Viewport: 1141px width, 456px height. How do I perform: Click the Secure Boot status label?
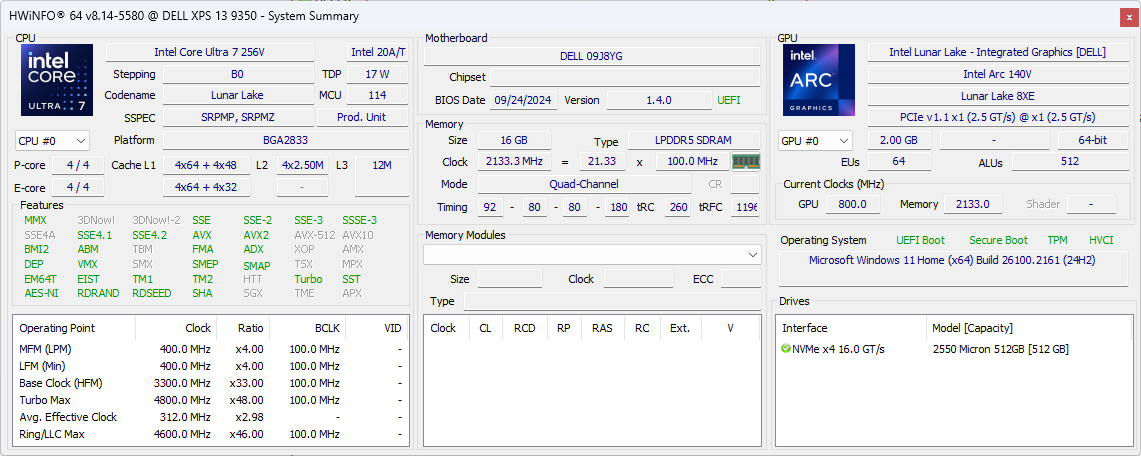pos(997,240)
